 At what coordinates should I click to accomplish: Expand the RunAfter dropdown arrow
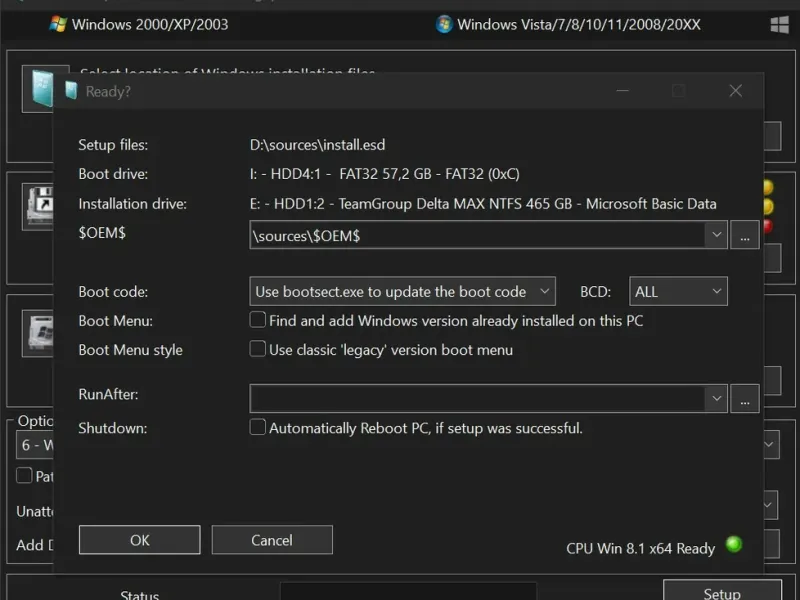[x=716, y=398]
